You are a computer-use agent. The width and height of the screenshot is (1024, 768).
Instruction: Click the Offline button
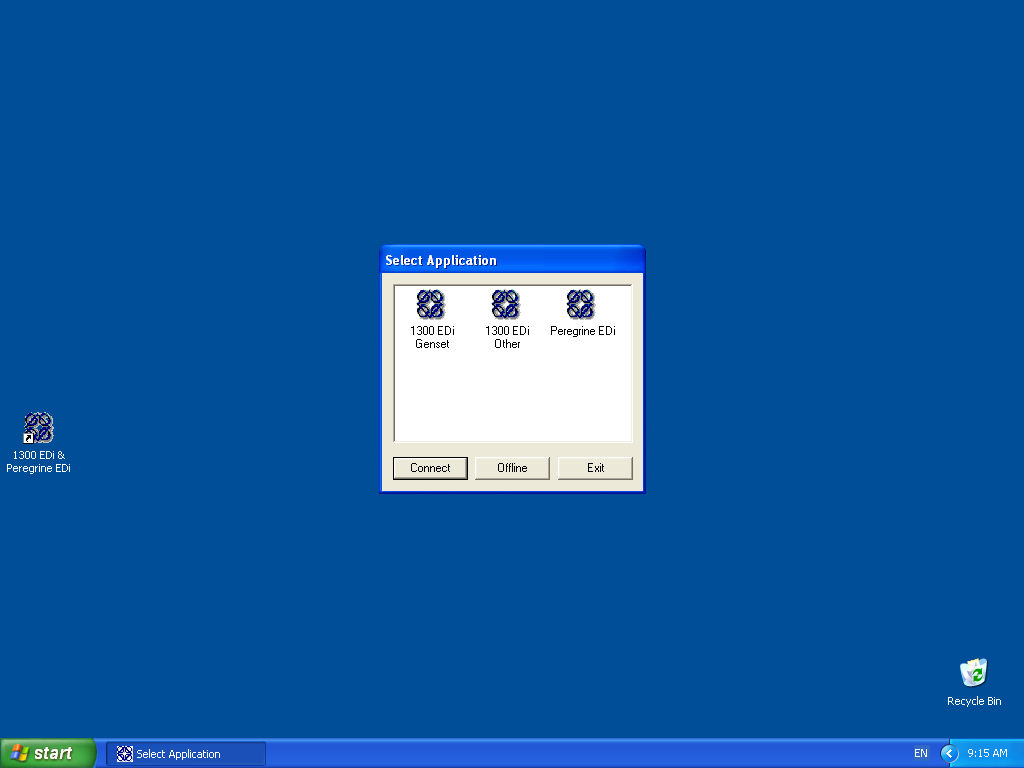(512, 468)
